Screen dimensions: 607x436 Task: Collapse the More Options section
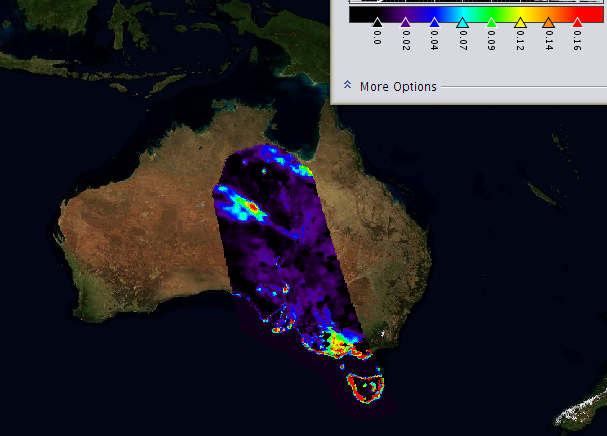coord(347,85)
